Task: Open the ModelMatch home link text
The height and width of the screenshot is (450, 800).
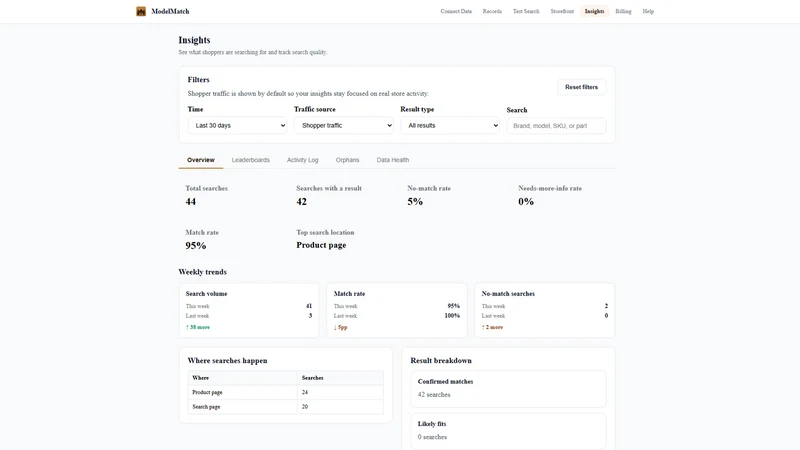Action: coord(170,11)
